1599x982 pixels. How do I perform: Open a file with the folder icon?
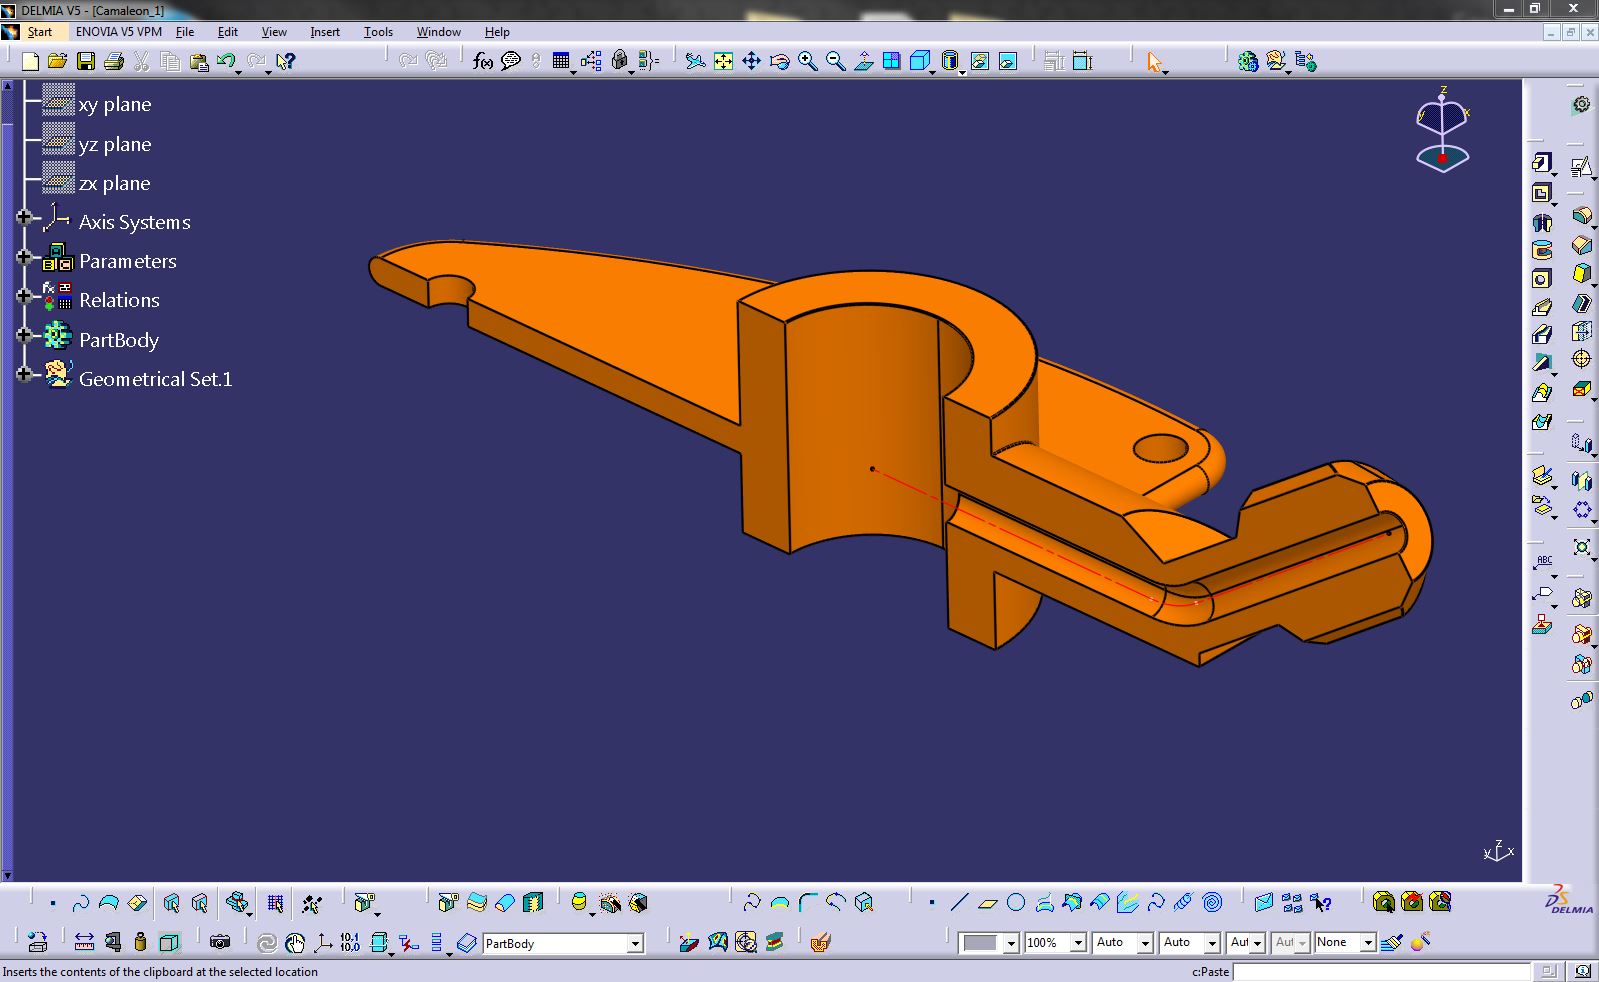pyautogui.click(x=58, y=62)
